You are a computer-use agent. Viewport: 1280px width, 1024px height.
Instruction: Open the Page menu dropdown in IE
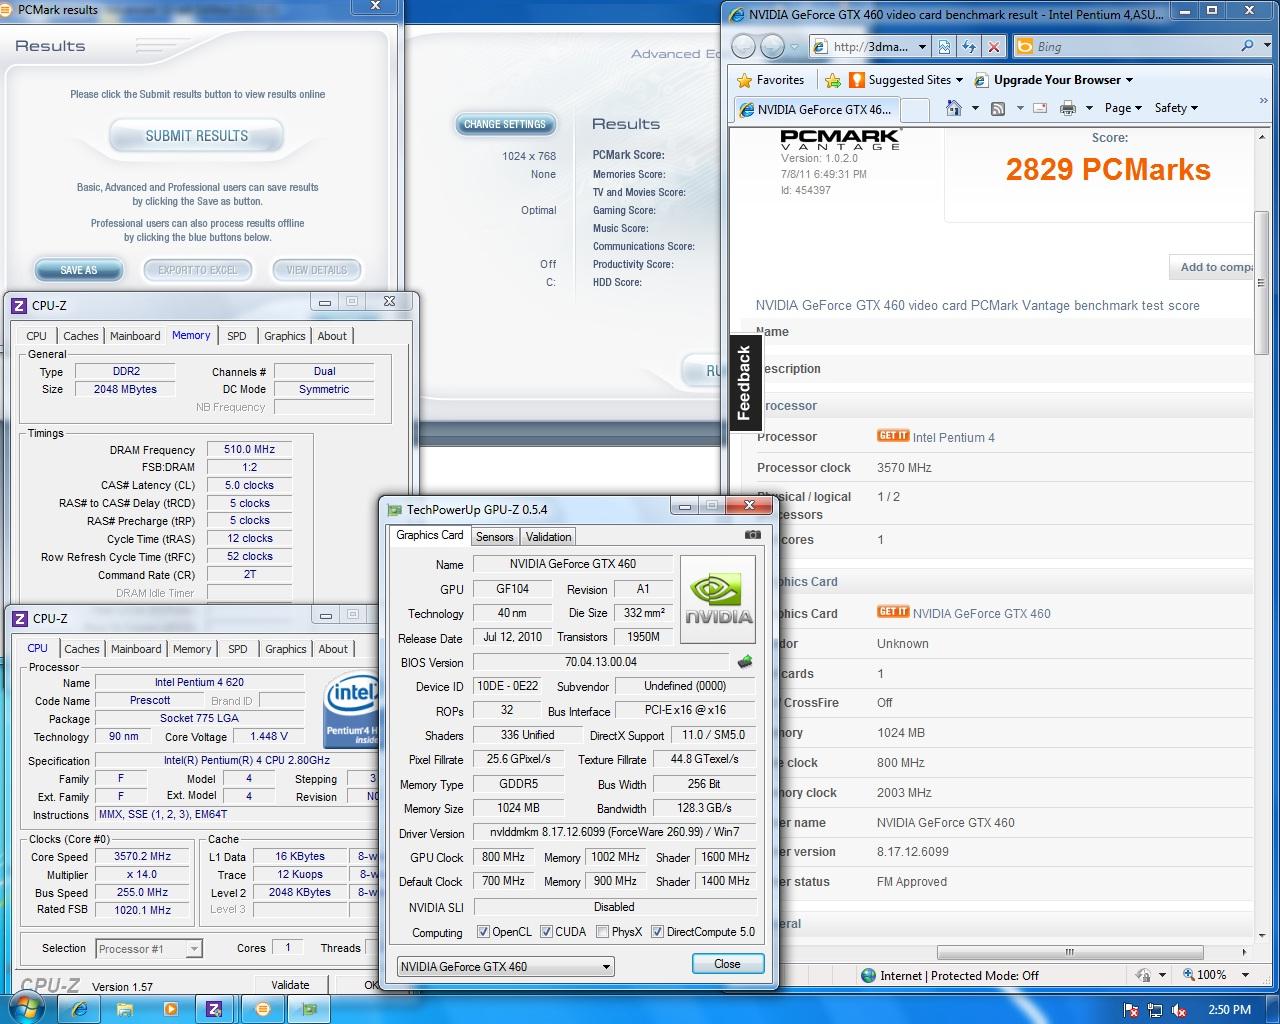click(x=1124, y=108)
